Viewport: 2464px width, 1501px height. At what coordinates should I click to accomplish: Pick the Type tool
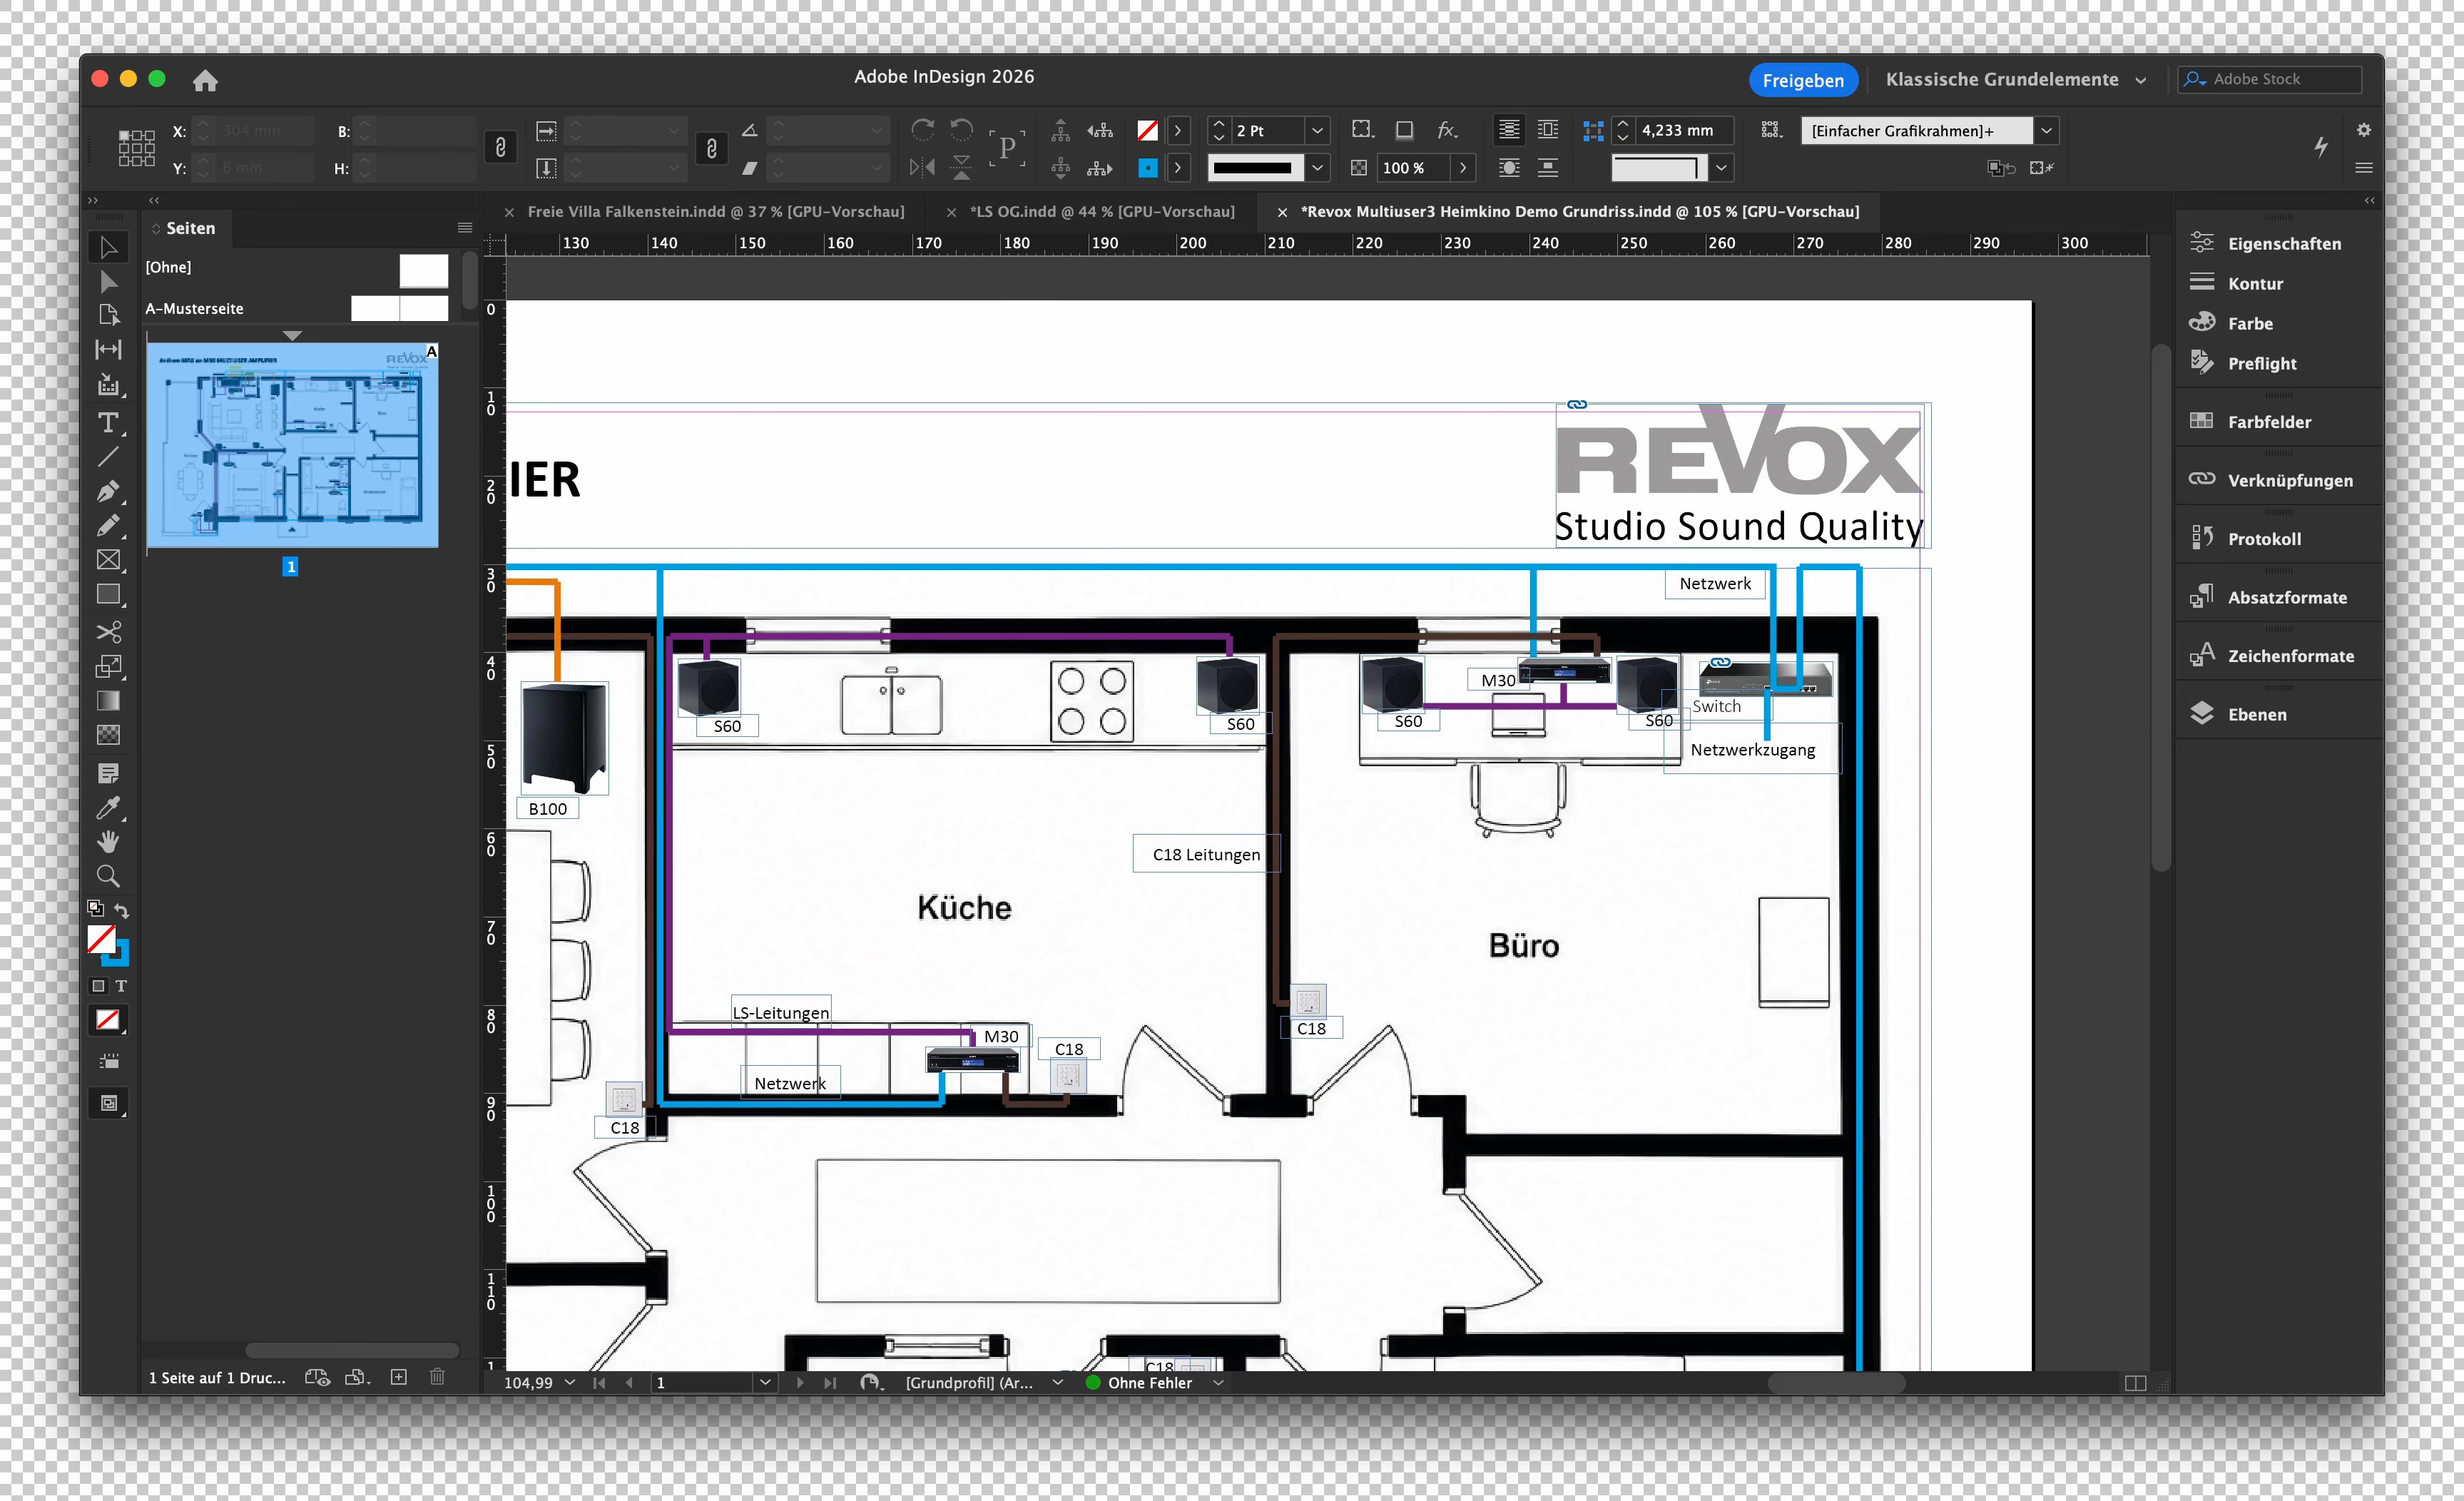(108, 422)
